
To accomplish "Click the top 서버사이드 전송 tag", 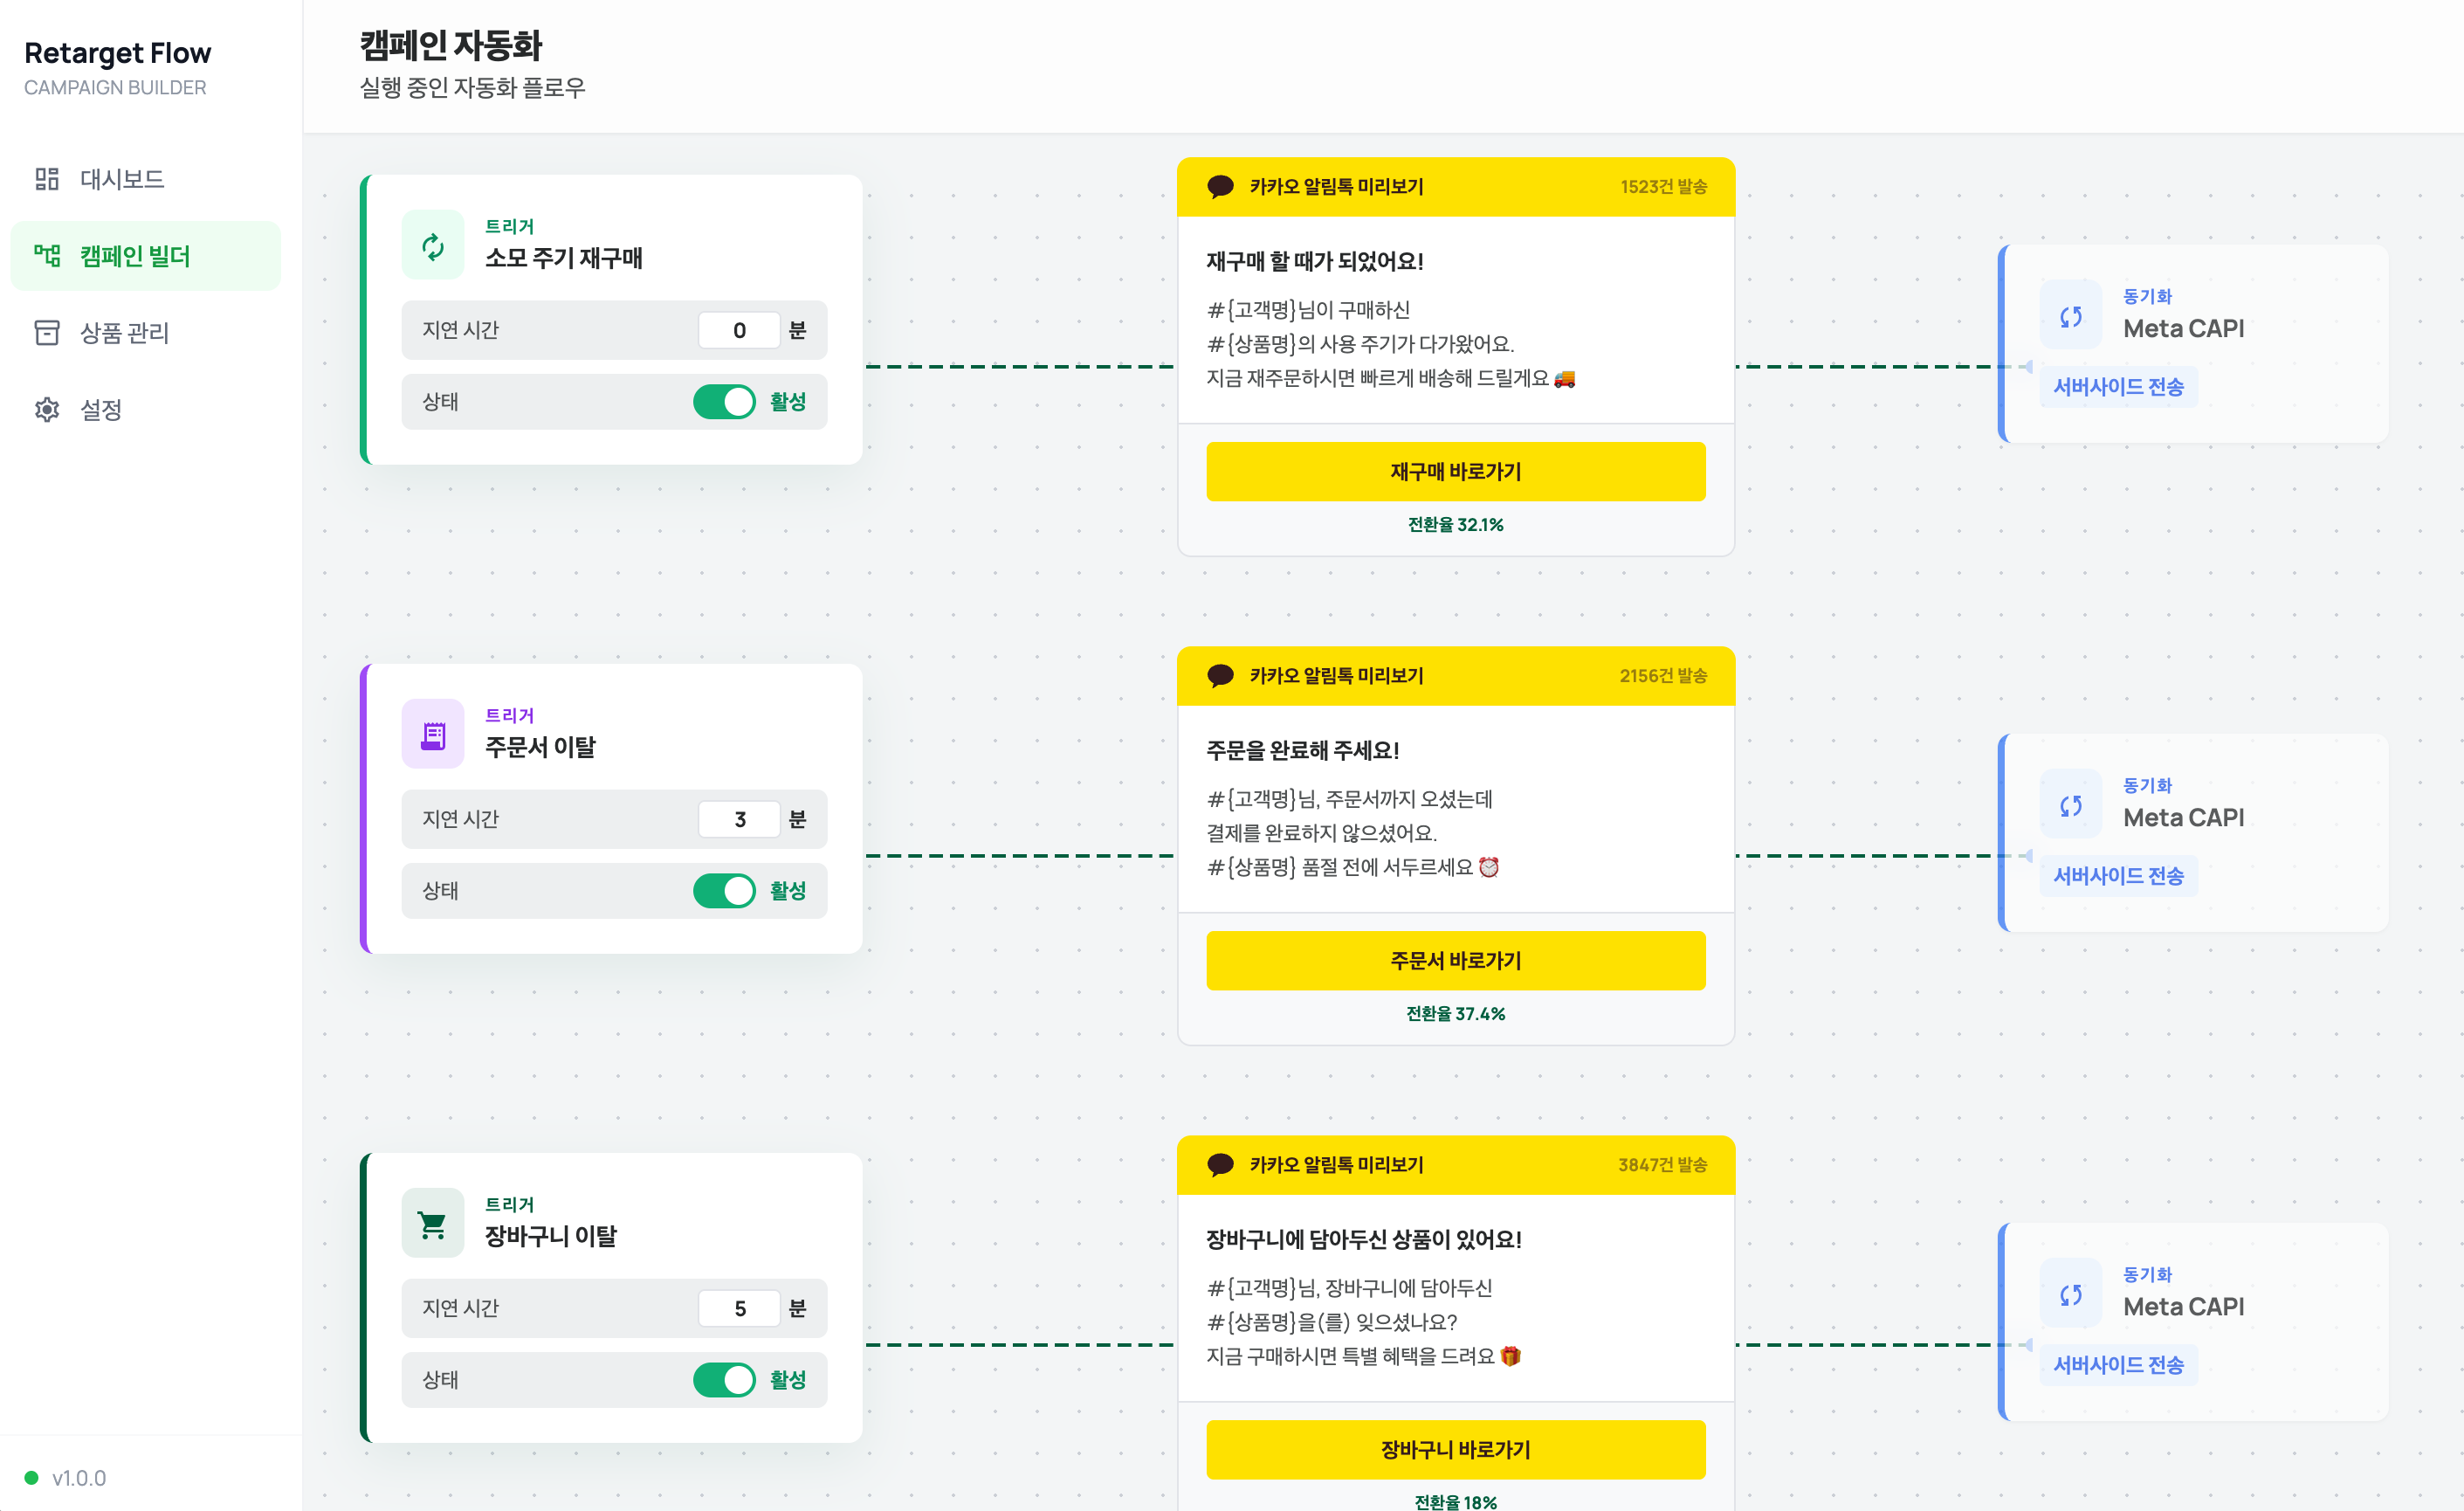I will coord(2117,387).
